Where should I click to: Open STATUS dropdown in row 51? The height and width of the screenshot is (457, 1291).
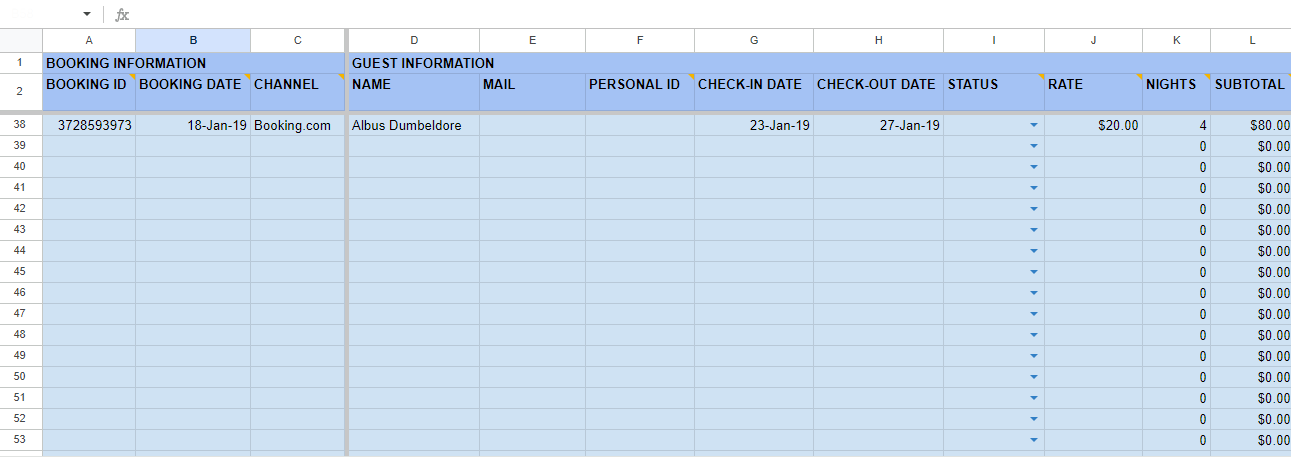click(x=1033, y=398)
